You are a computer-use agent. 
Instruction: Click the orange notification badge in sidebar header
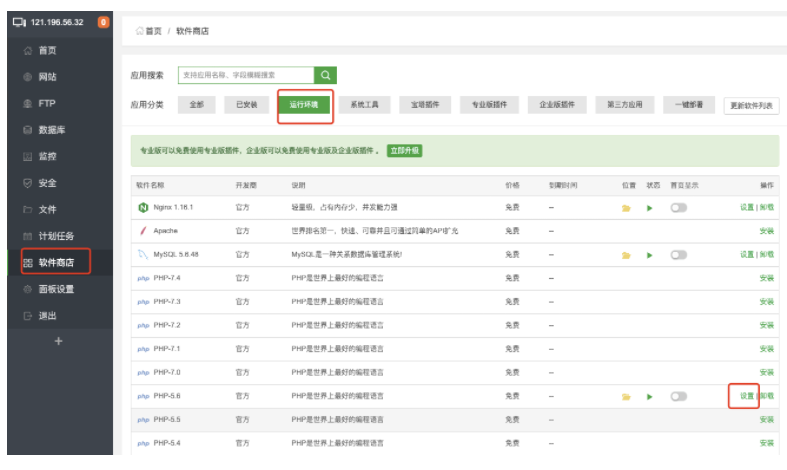point(103,22)
